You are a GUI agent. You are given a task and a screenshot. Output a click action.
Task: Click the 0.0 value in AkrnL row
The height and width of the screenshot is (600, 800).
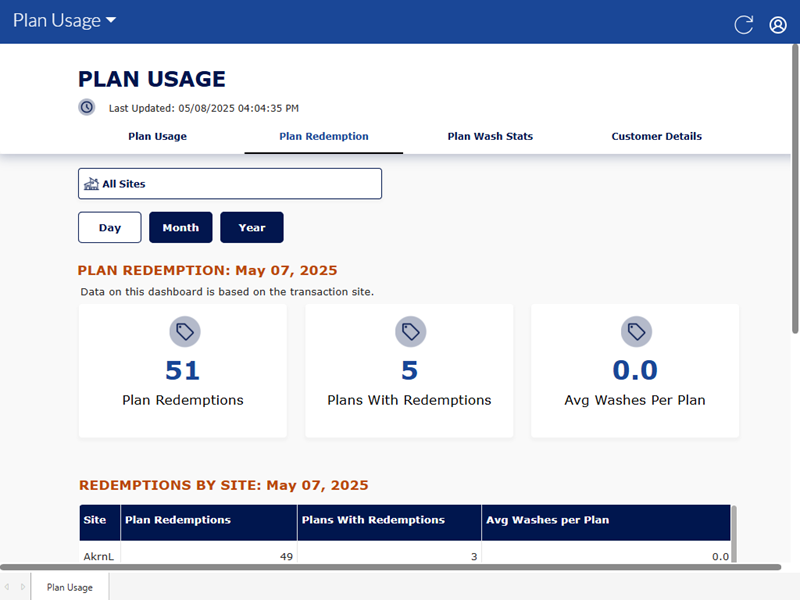720,556
